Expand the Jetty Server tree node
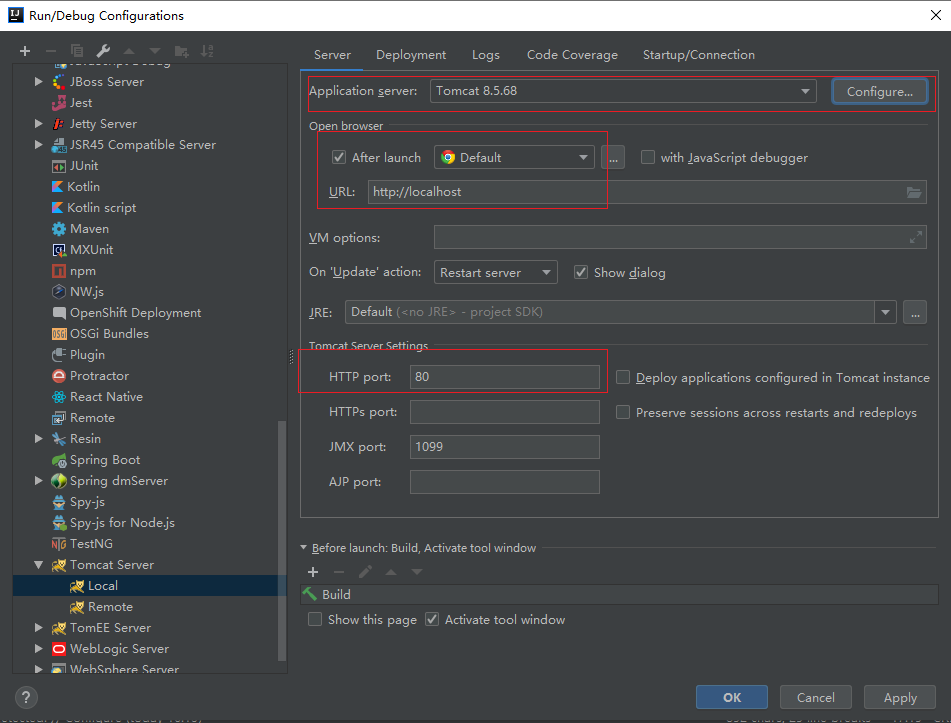 click(39, 124)
